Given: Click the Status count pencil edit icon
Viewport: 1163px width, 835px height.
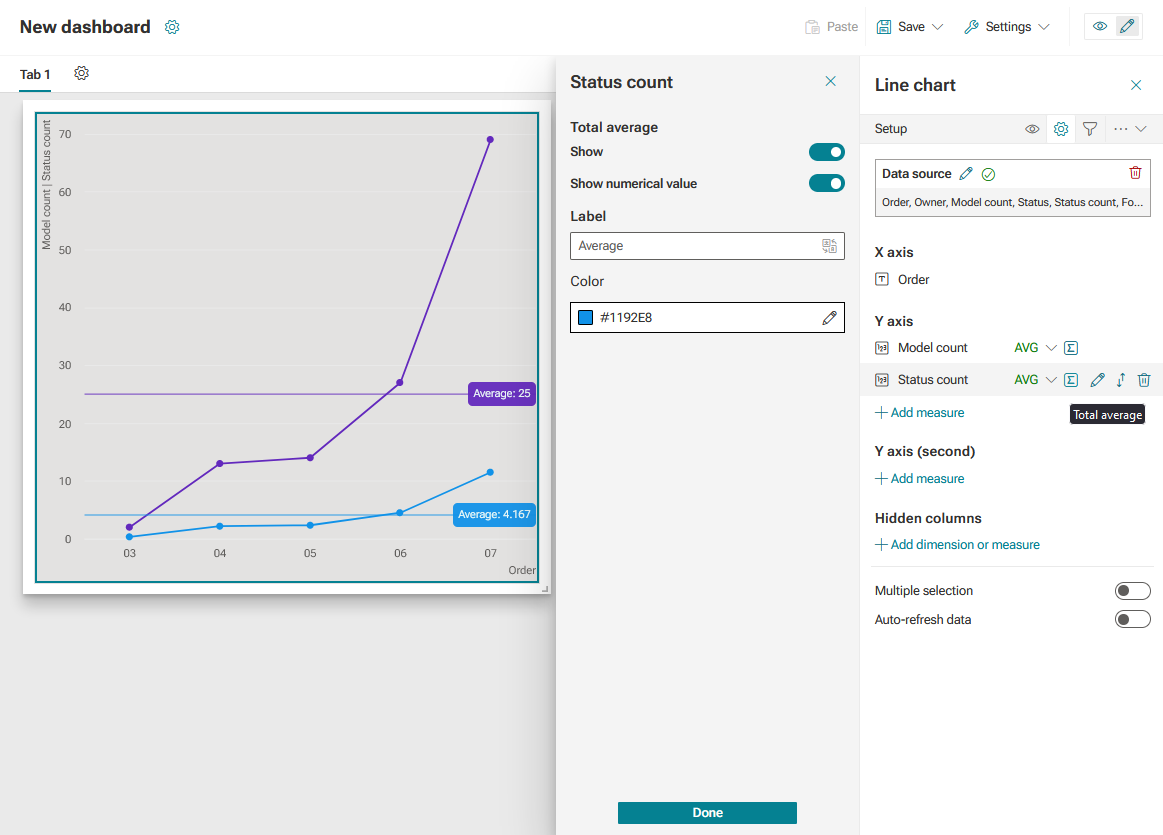Looking at the screenshot, I should pos(1098,380).
